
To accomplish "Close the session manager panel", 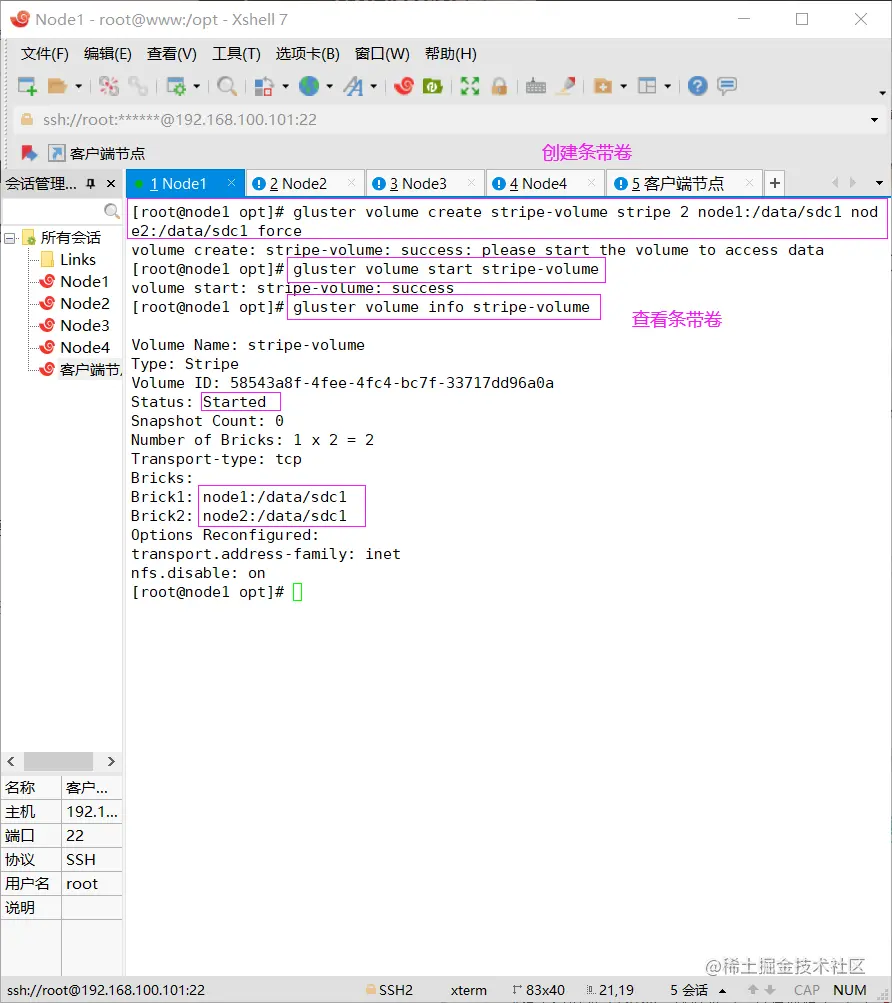I will 111,184.
